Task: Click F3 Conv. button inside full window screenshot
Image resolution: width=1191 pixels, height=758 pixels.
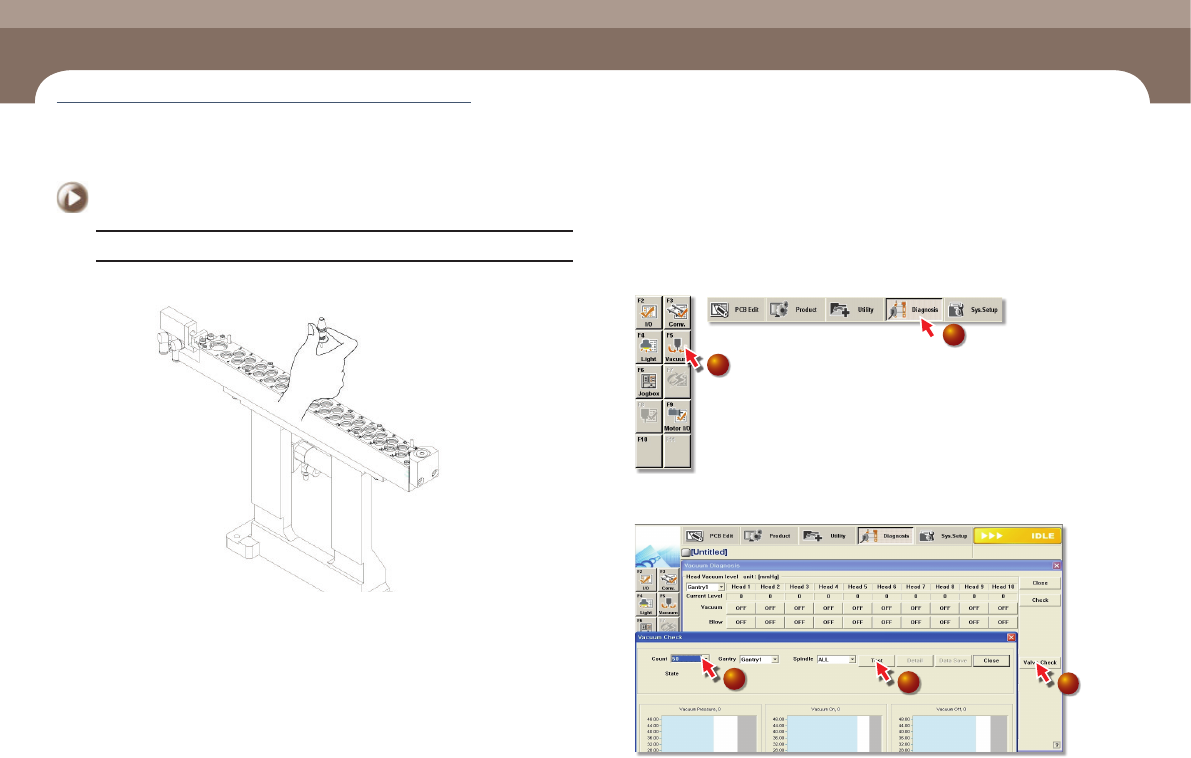Action: point(668,580)
